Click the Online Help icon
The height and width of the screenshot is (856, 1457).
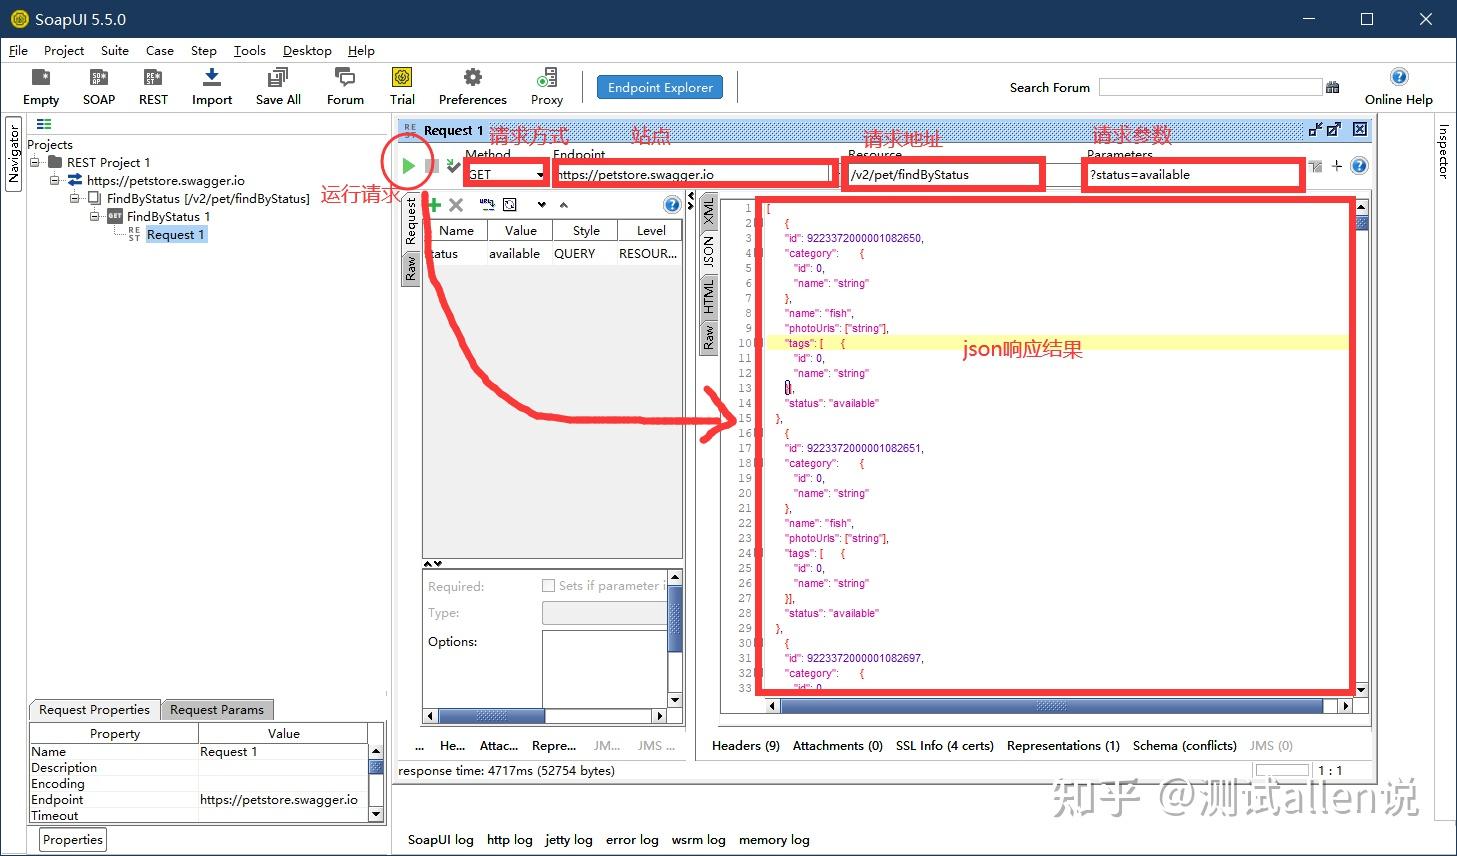(x=1399, y=78)
